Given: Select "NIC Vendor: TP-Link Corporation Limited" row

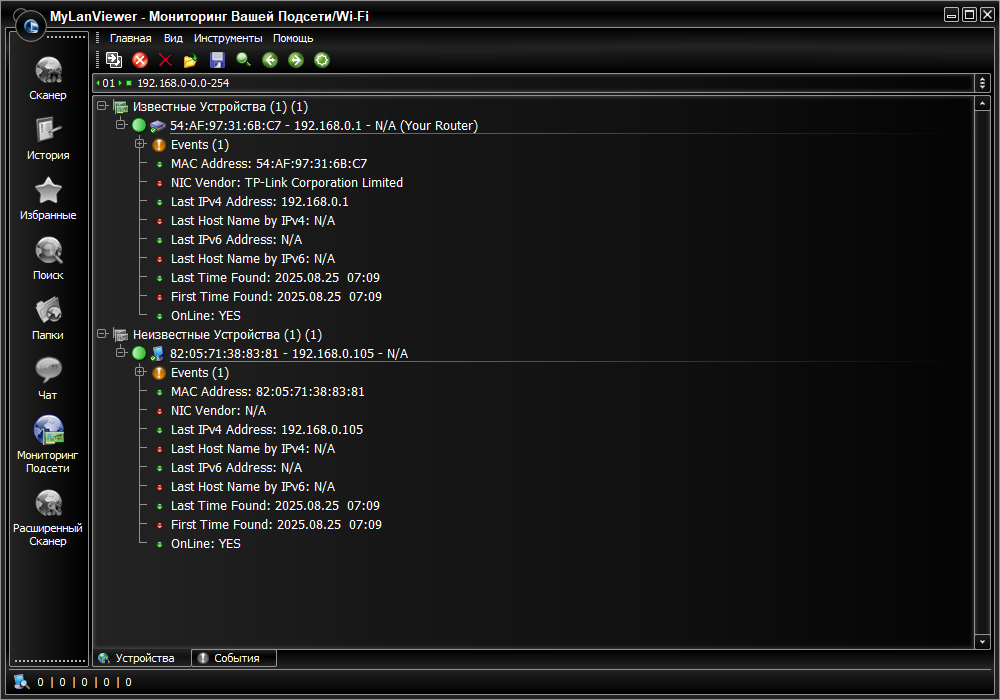Looking at the screenshot, I should click(x=286, y=183).
